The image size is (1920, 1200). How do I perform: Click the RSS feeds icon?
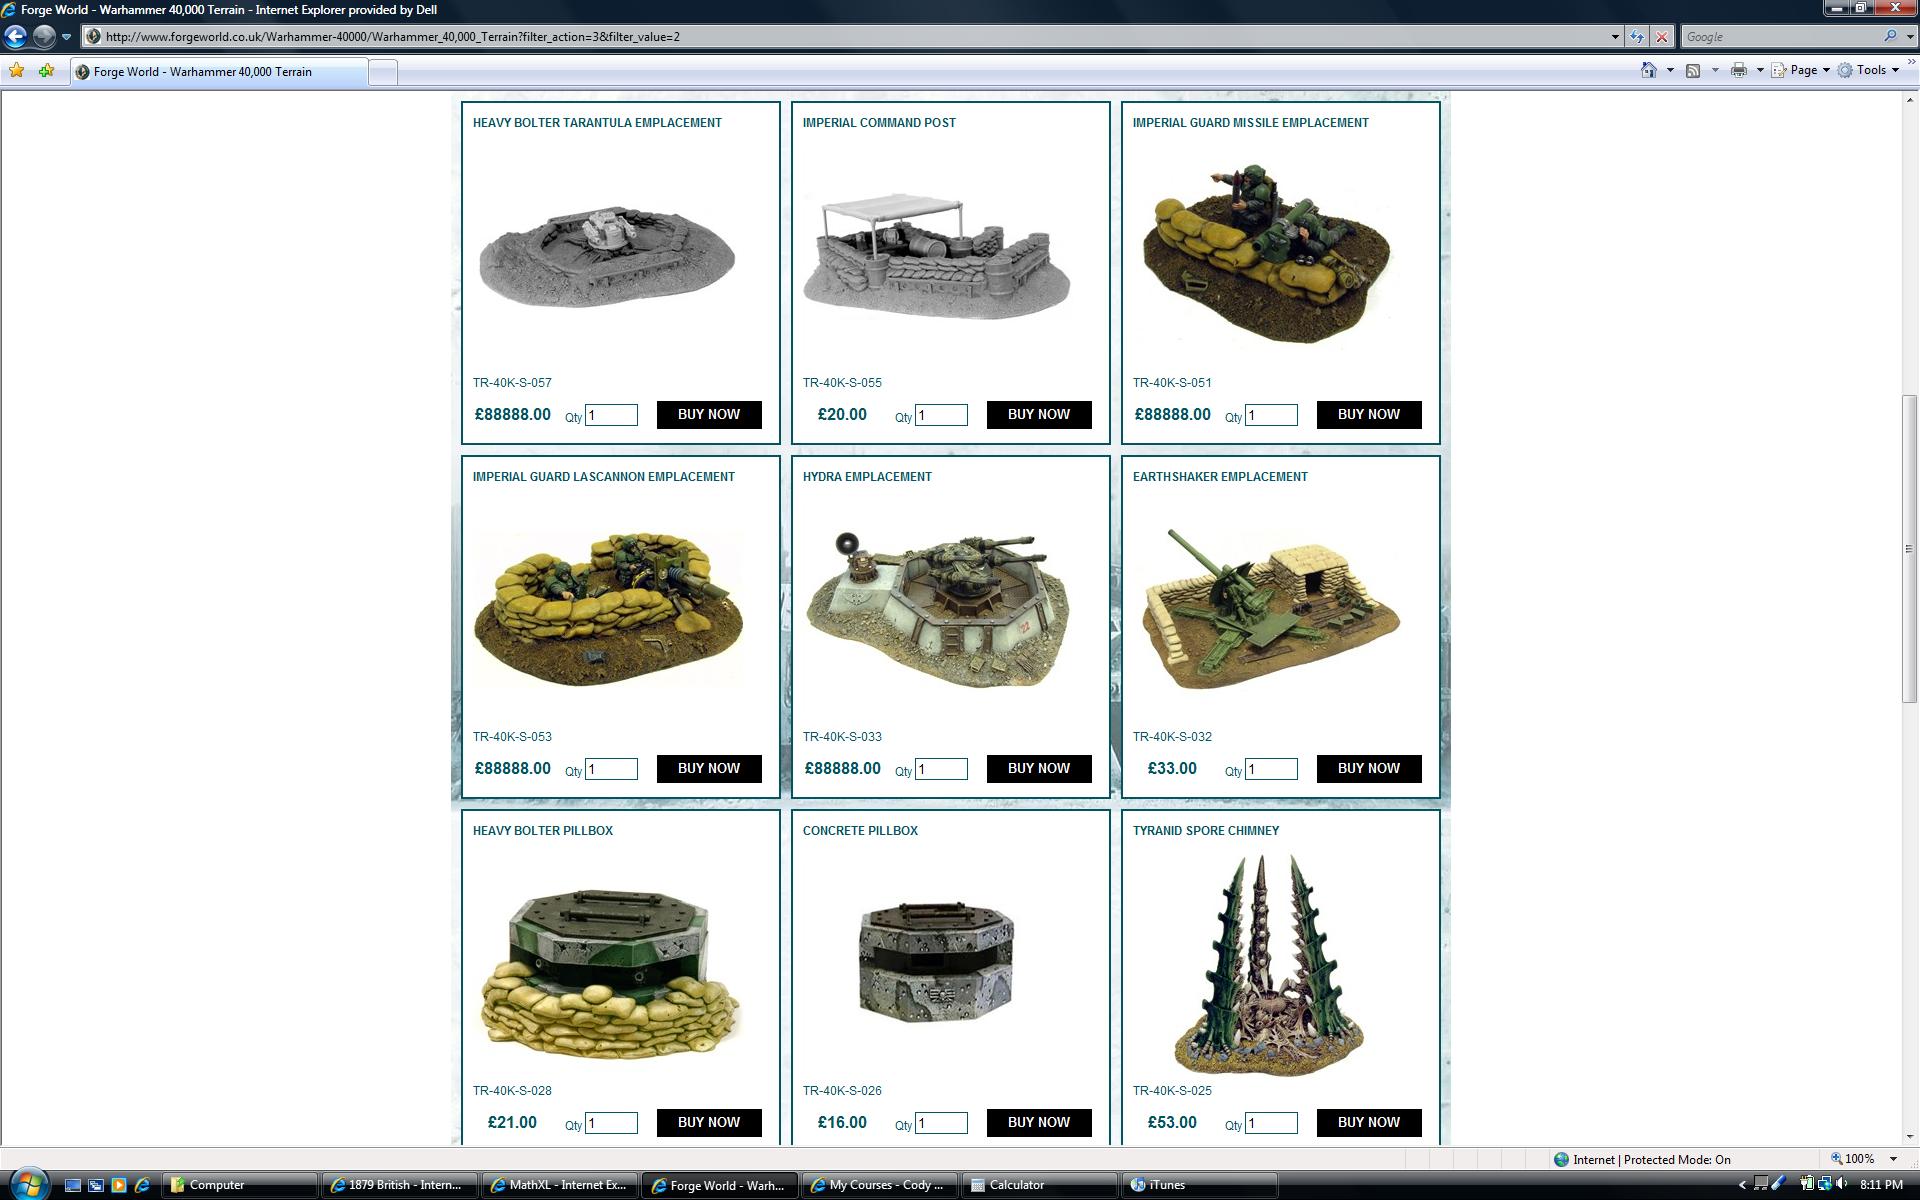1693,70
